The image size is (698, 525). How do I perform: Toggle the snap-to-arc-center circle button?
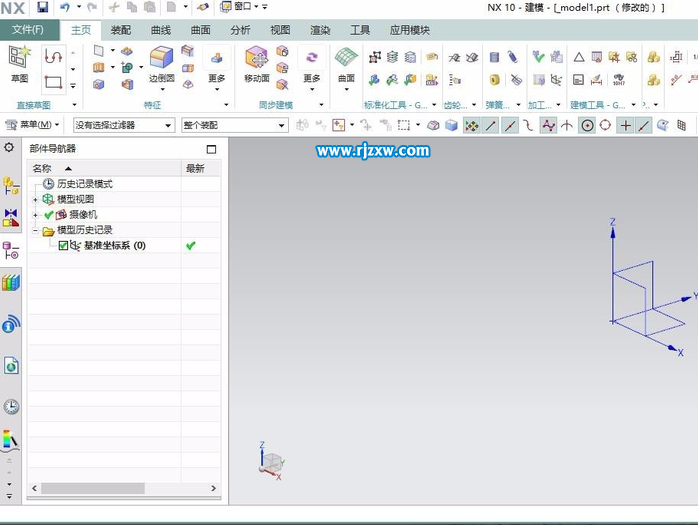tap(587, 125)
